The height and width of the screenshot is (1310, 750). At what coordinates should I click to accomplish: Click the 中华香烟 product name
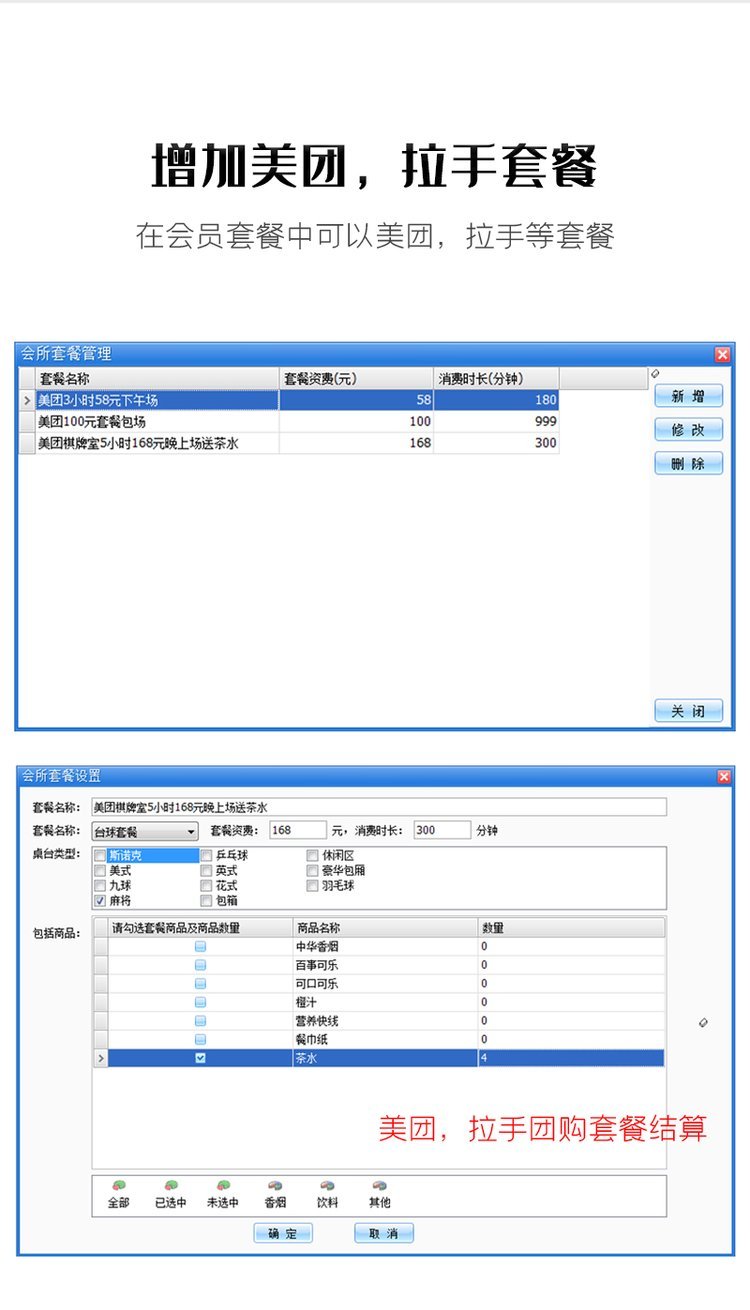click(317, 946)
